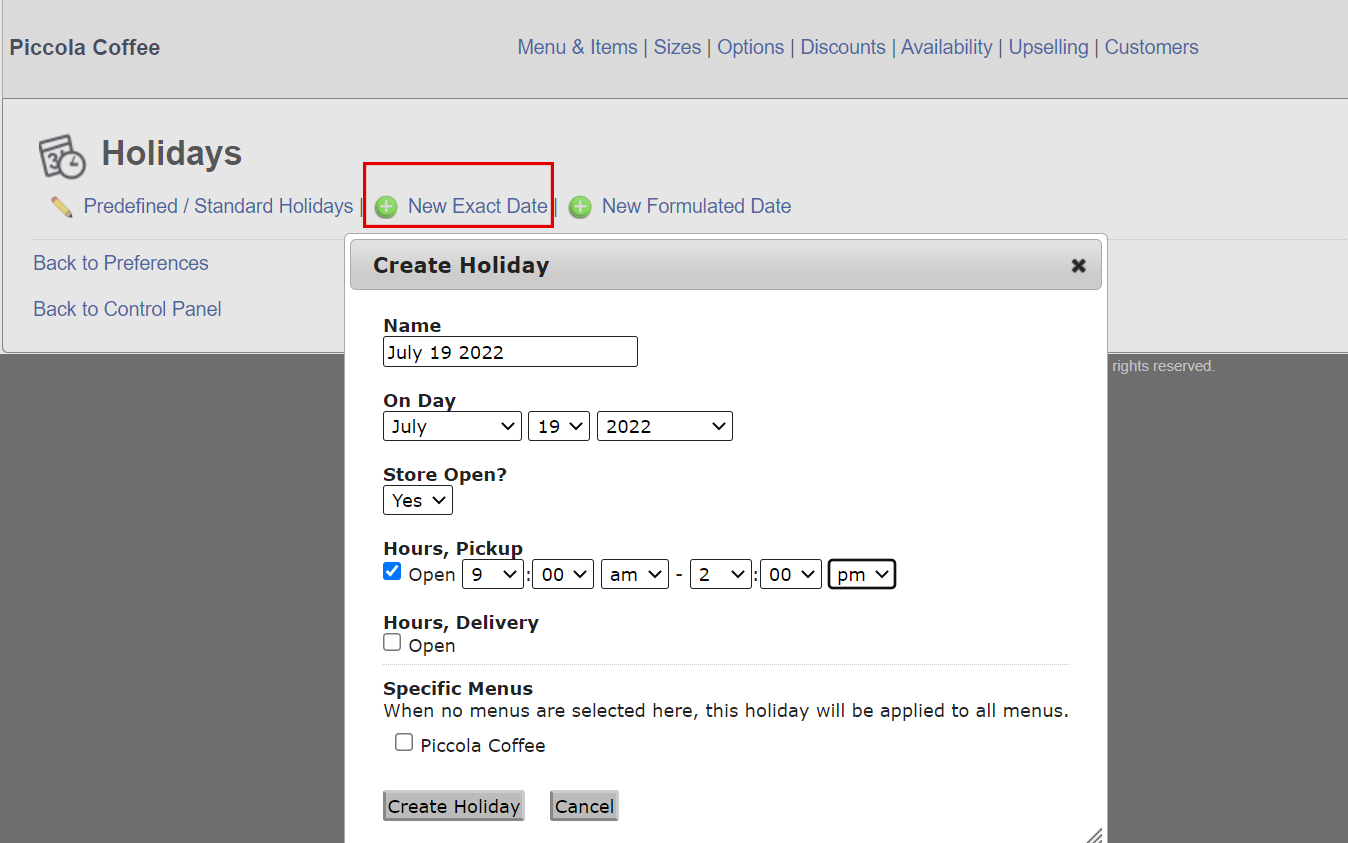1348x843 pixels.
Task: Go Back to Preferences
Action: click(x=121, y=263)
